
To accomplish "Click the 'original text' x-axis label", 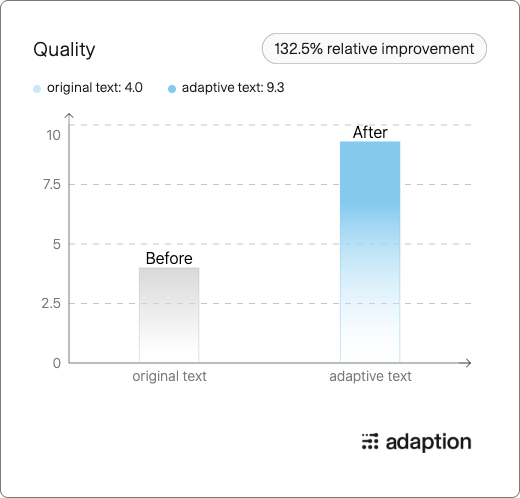I will tap(169, 376).
